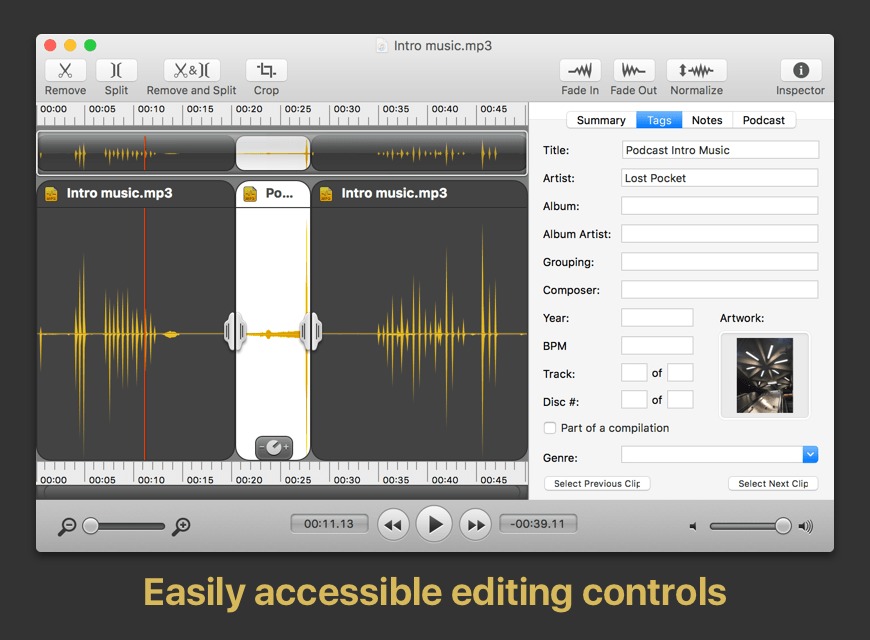This screenshot has height=640, width=870.
Task: Click the rewind button
Action: pos(394,524)
